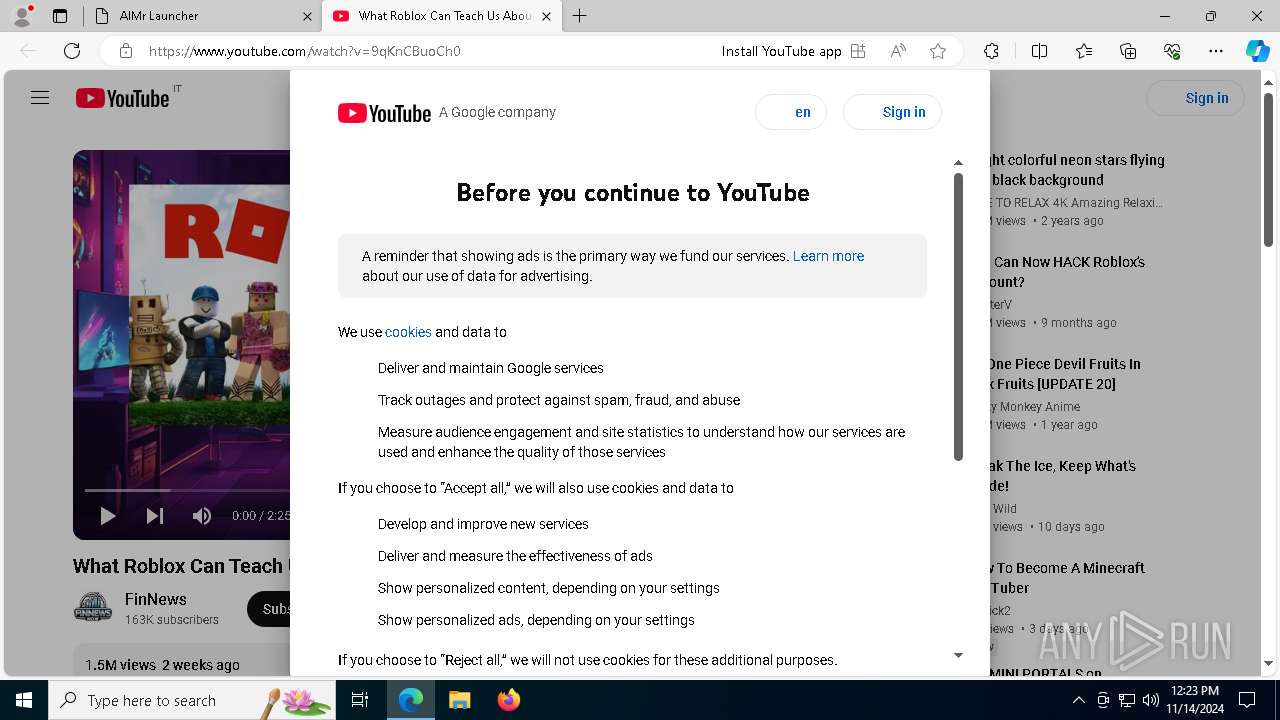The height and width of the screenshot is (720, 1280).
Task: Refresh the current page
Action: tap(72, 51)
